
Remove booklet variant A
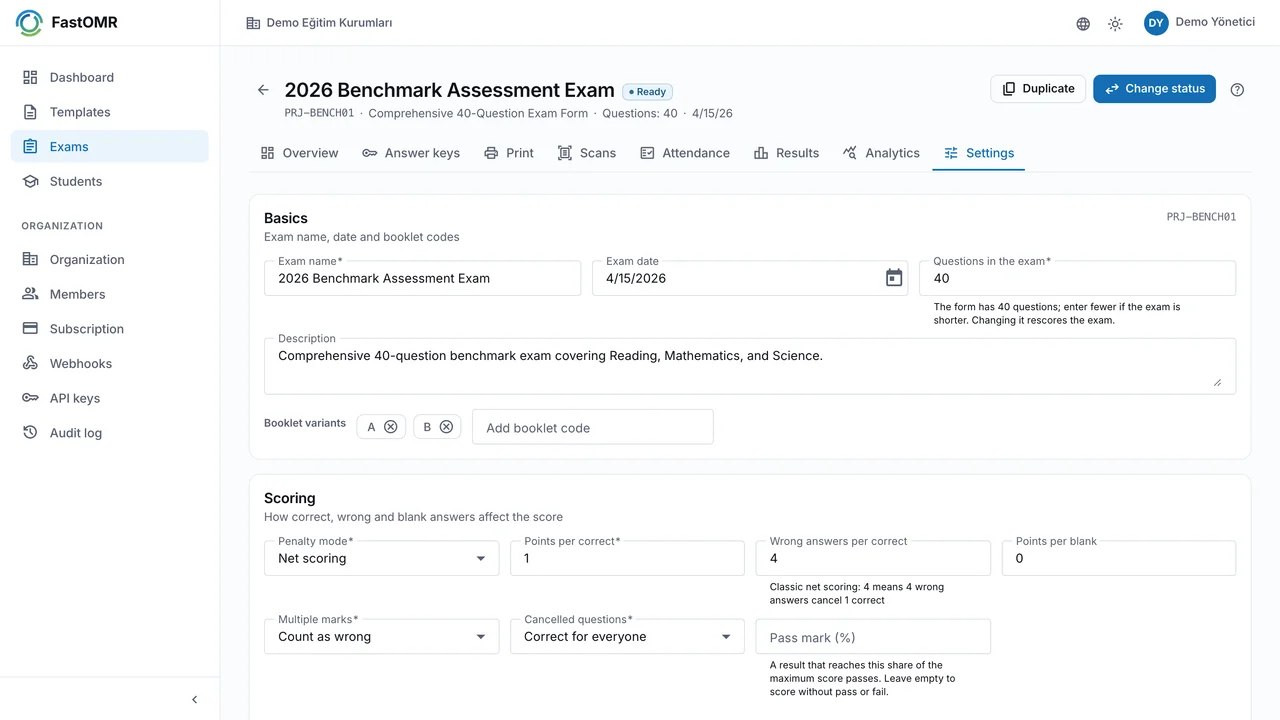pyautogui.click(x=391, y=427)
